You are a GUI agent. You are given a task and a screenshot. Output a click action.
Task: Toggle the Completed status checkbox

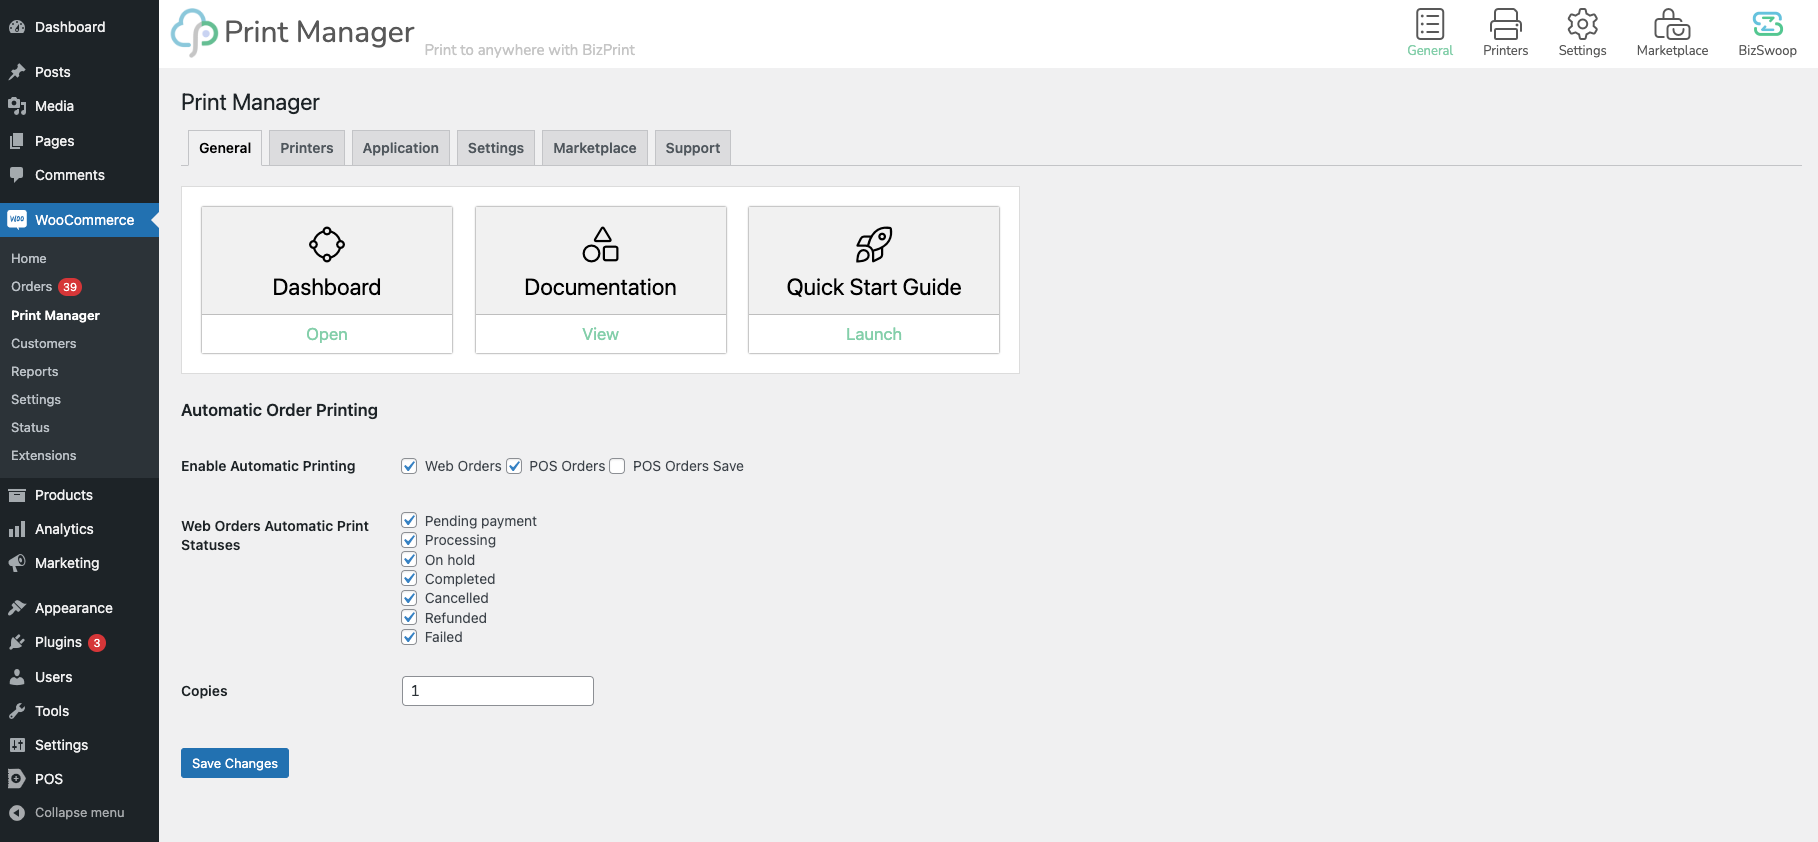409,578
